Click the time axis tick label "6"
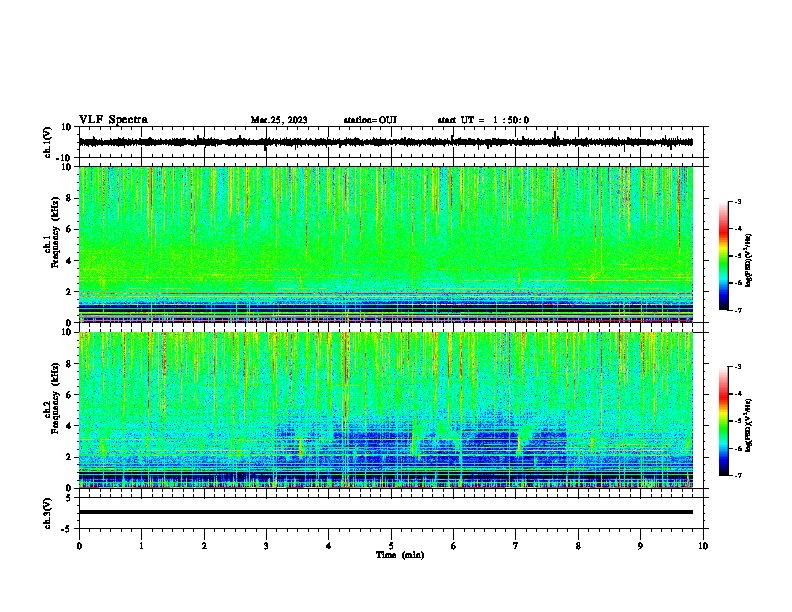 tap(453, 546)
